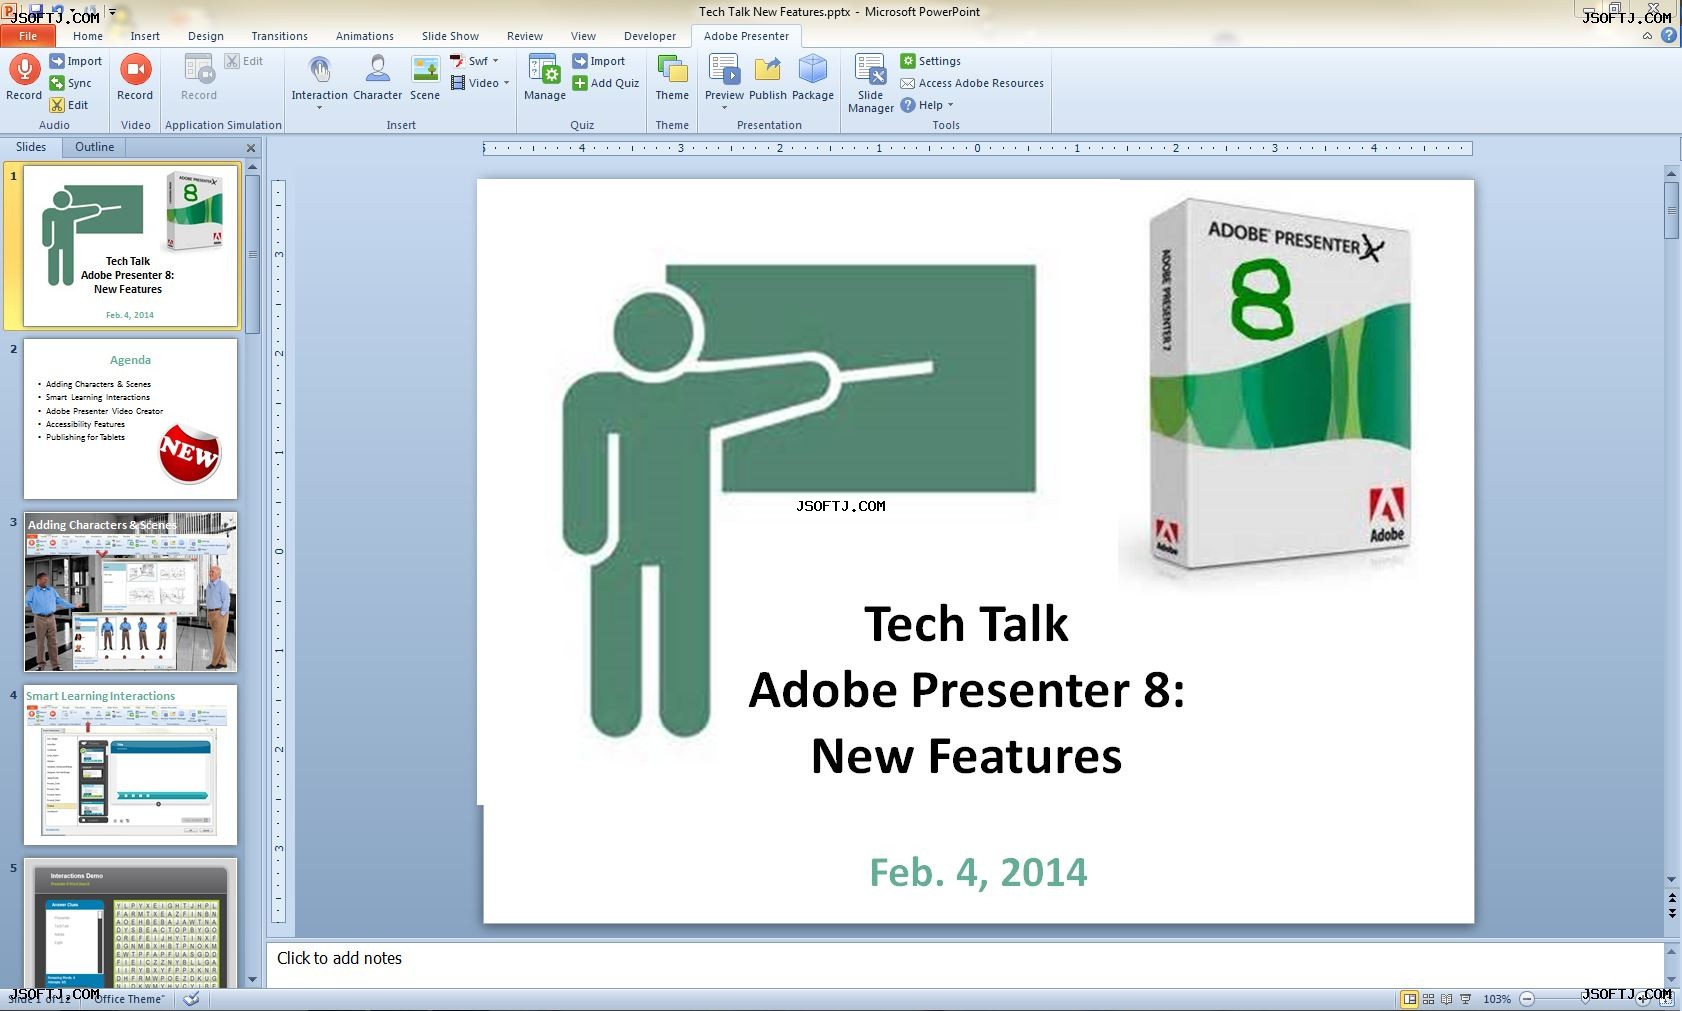
Task: Open the audio Edit tool
Action: coord(69,105)
